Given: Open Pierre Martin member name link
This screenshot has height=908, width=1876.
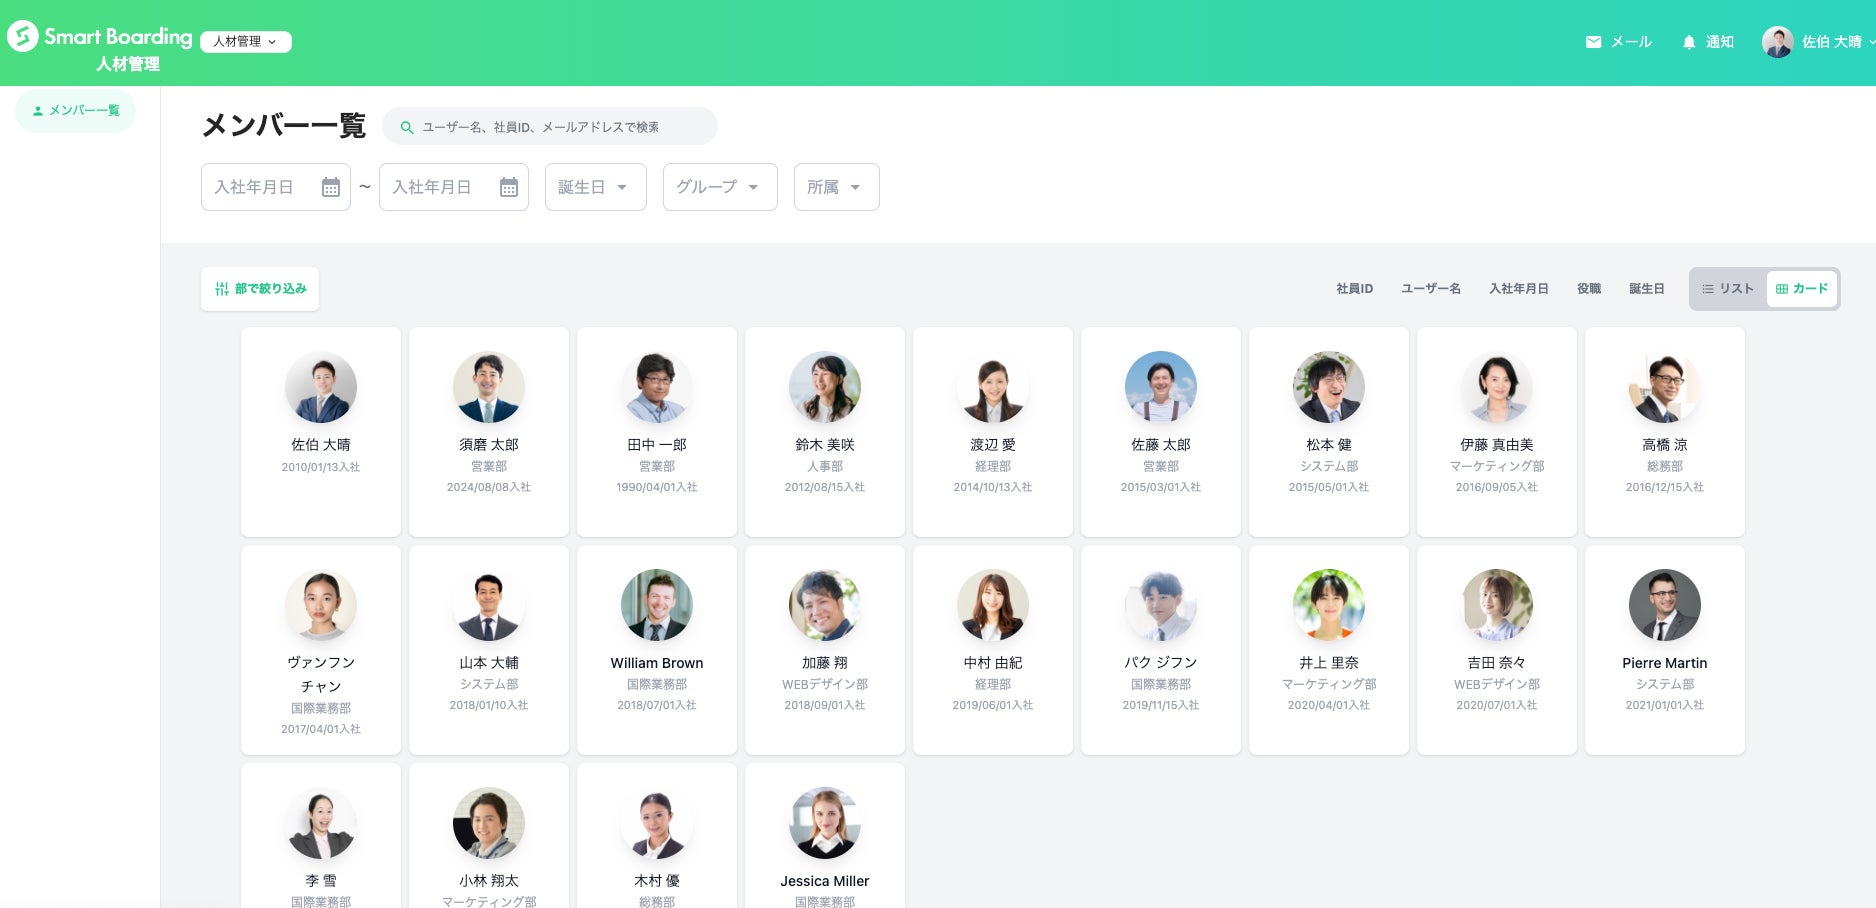Looking at the screenshot, I should click(1665, 663).
